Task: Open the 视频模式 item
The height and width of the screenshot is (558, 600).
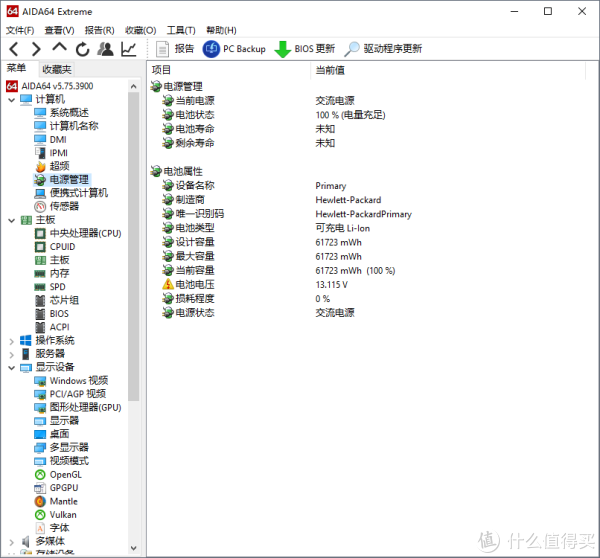Action: pos(62,461)
